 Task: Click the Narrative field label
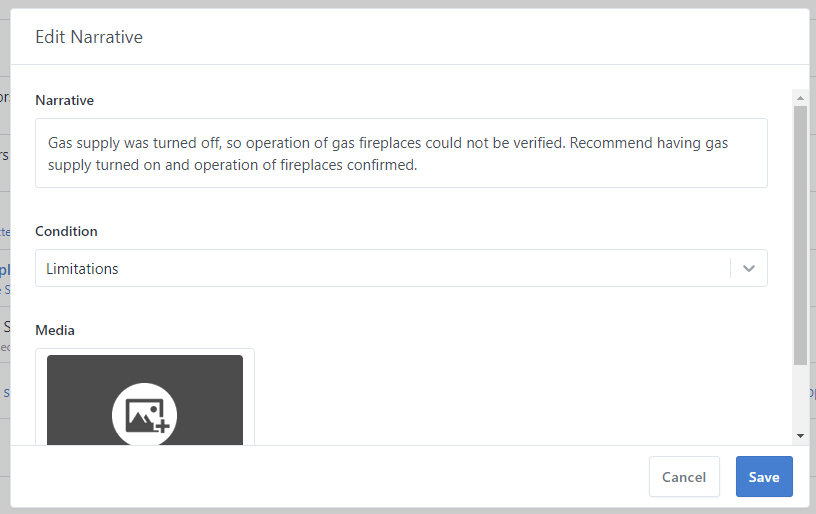coord(65,100)
